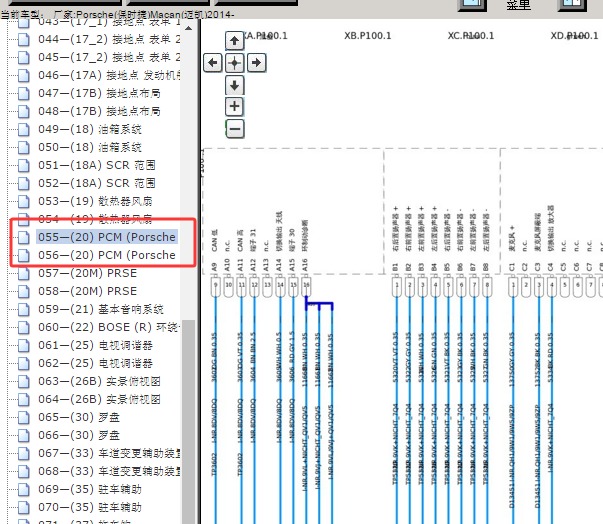This screenshot has height=524, width=603.
Task: Click connector label XD.P100.1
Action: click(x=574, y=36)
